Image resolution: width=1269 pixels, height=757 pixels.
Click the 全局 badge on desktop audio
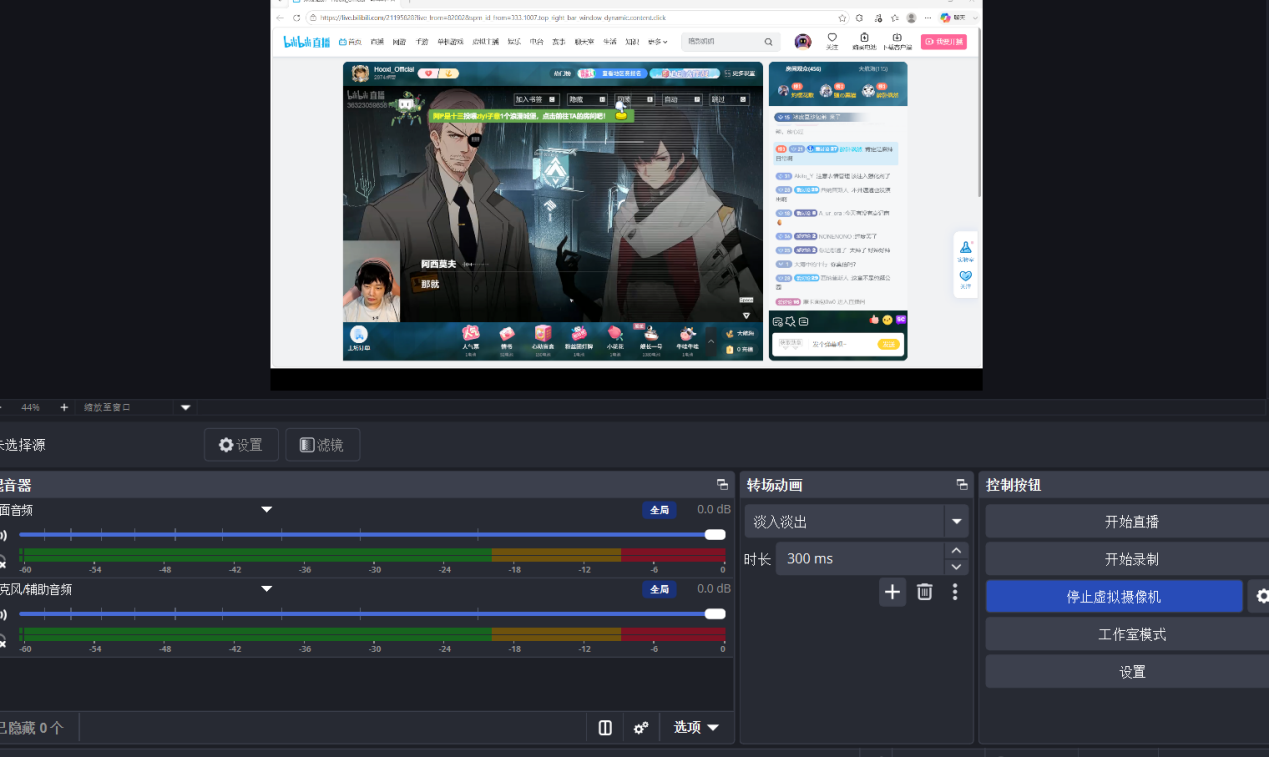tap(659, 510)
